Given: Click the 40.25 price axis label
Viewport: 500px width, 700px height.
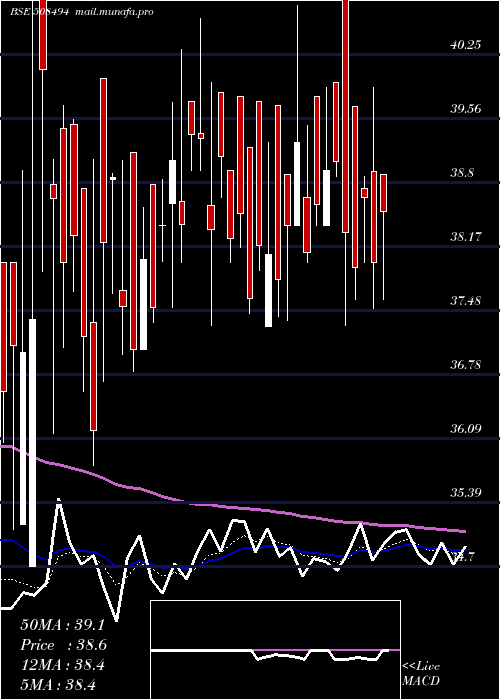Looking at the screenshot, I should pos(465,45).
